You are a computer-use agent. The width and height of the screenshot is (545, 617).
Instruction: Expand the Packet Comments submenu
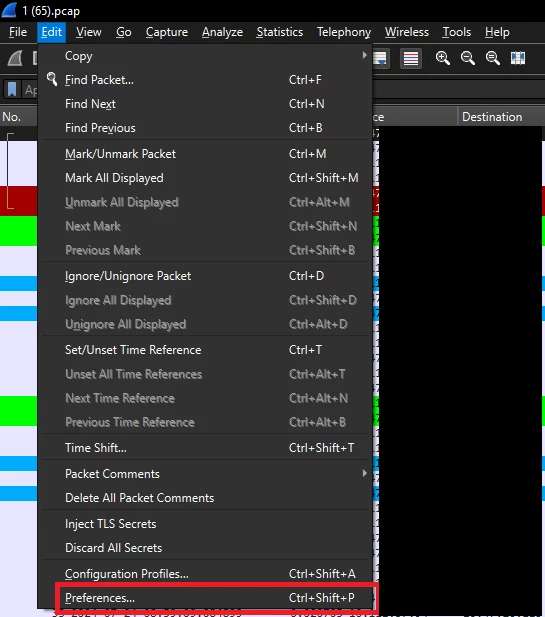click(205, 474)
